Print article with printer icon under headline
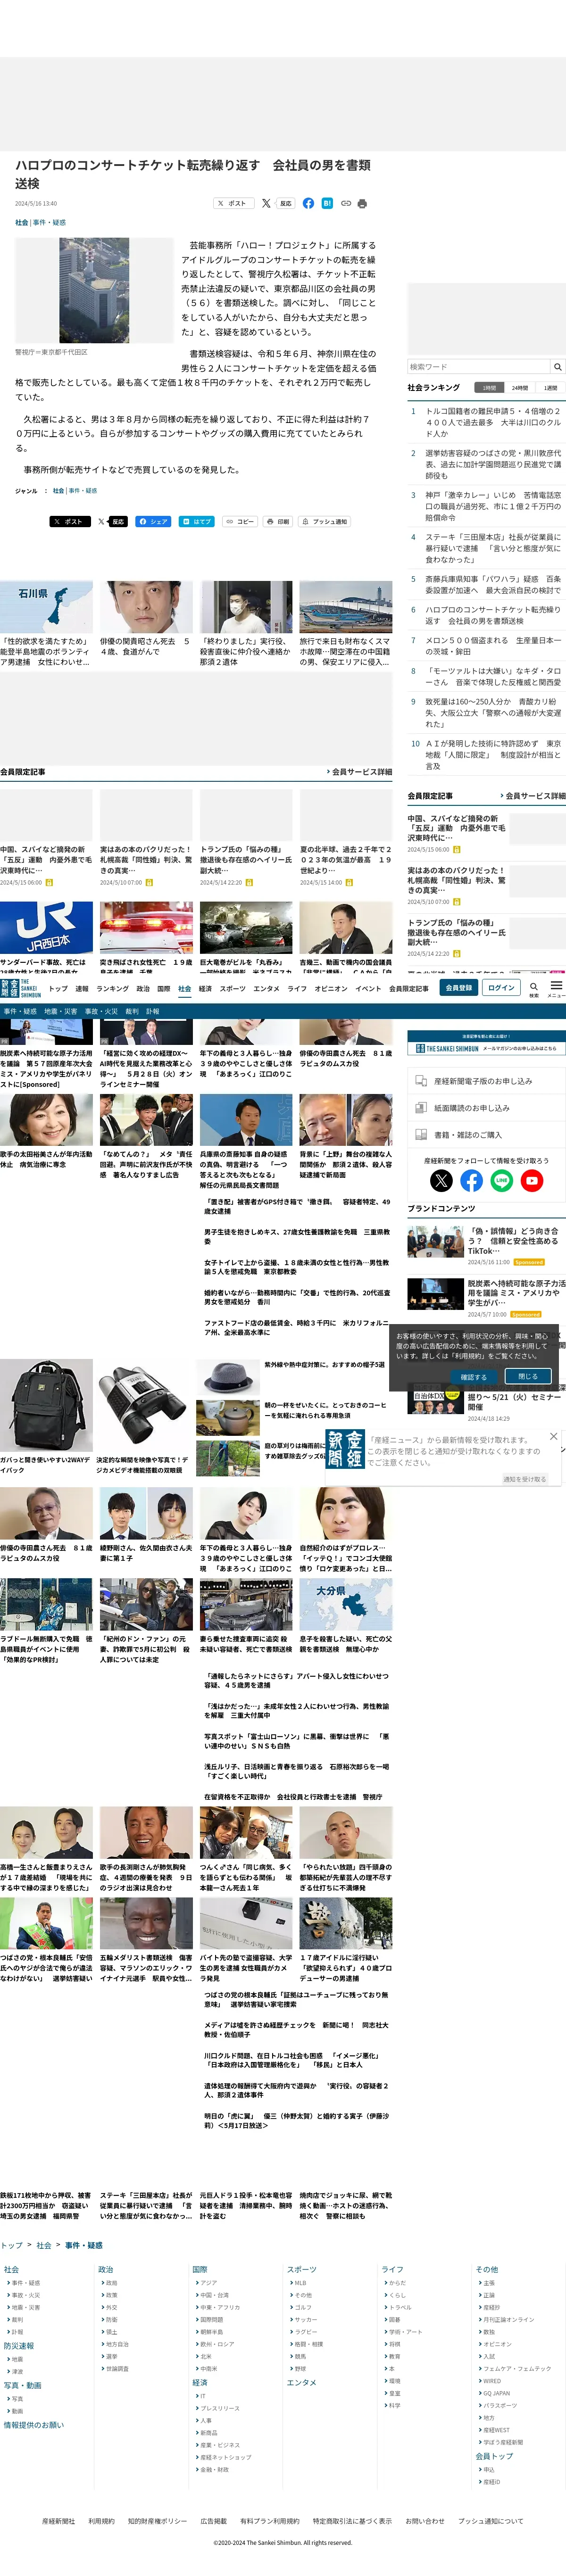This screenshot has height=2576, width=566. (362, 203)
